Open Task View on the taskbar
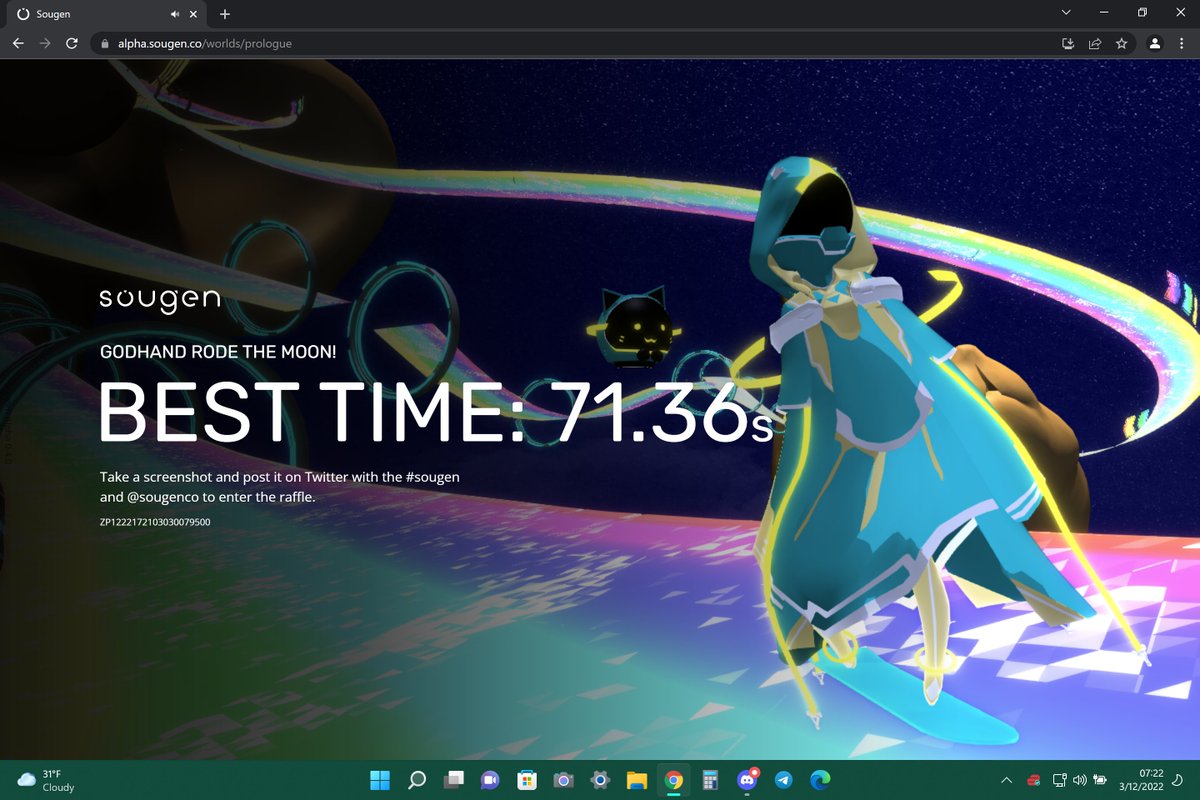The height and width of the screenshot is (800, 1200). (x=454, y=780)
